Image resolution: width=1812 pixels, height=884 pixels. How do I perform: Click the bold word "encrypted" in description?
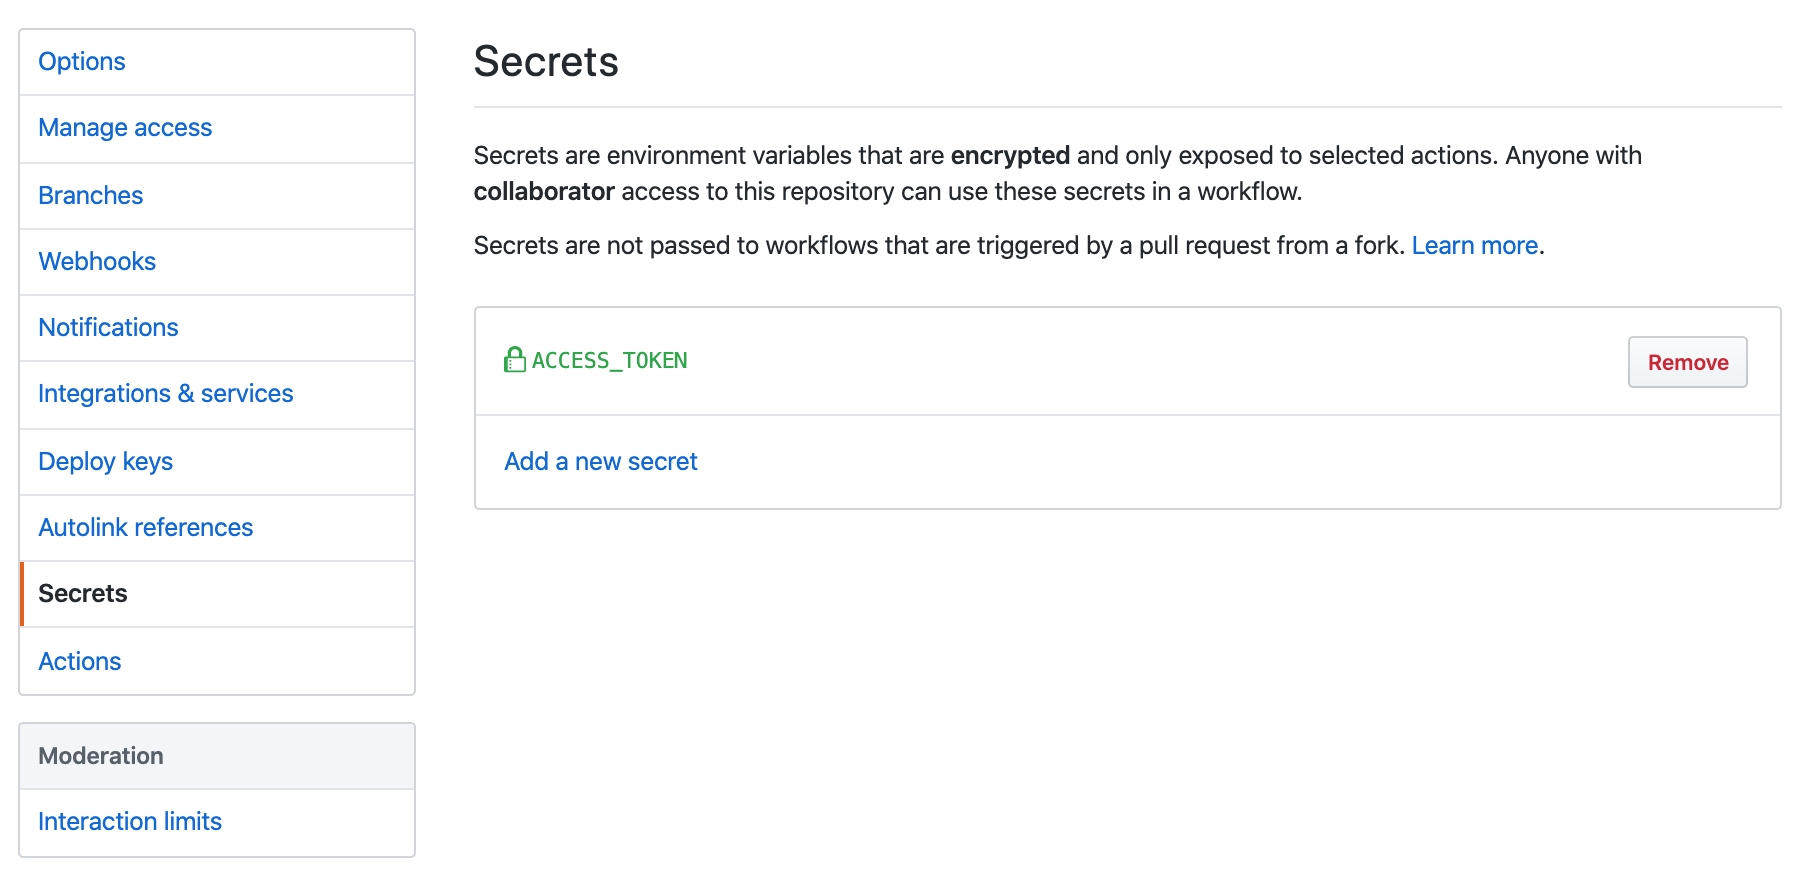(1010, 155)
